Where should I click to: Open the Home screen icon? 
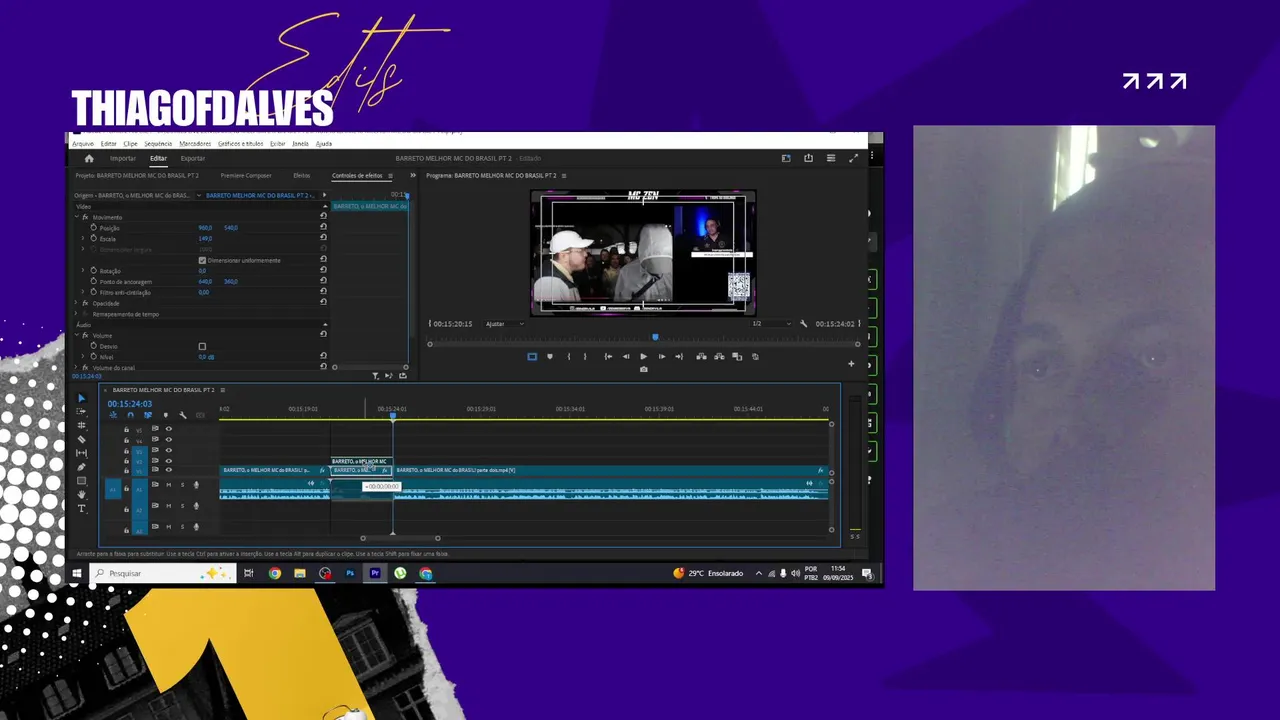click(89, 158)
